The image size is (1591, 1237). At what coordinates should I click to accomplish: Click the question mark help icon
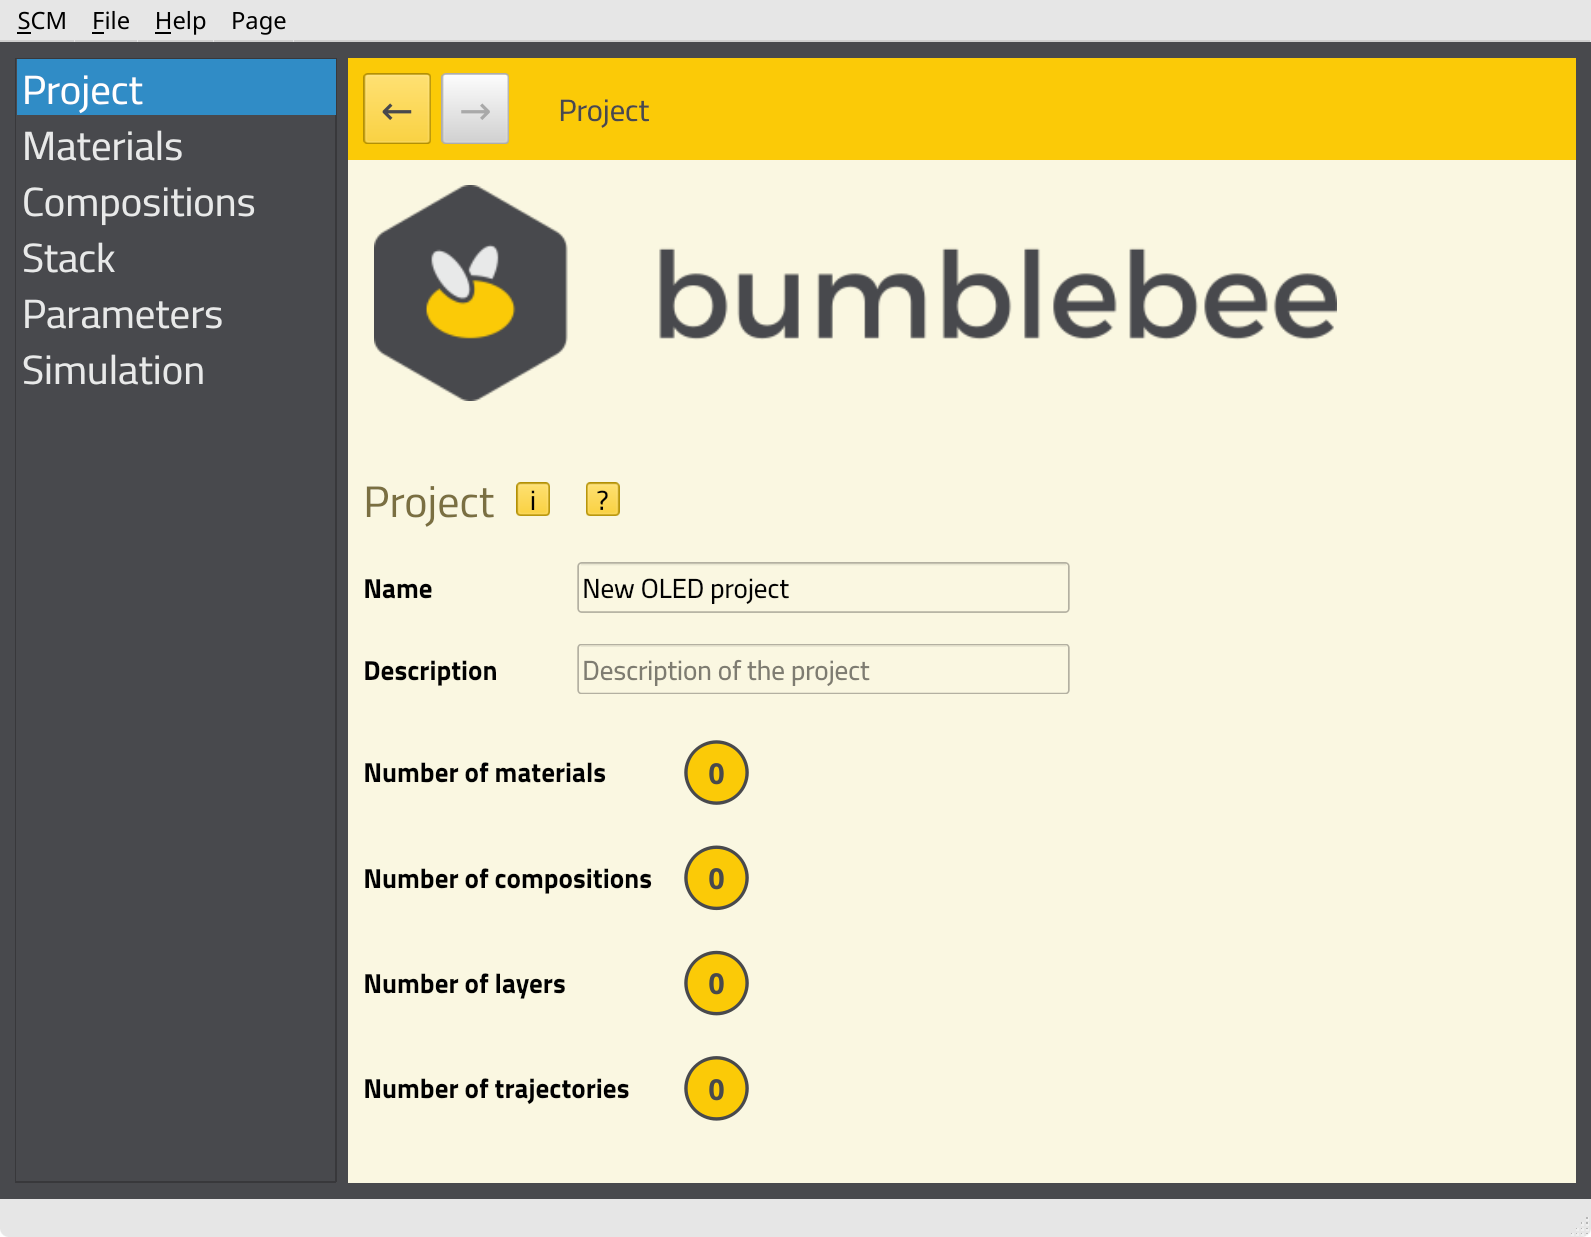point(602,499)
